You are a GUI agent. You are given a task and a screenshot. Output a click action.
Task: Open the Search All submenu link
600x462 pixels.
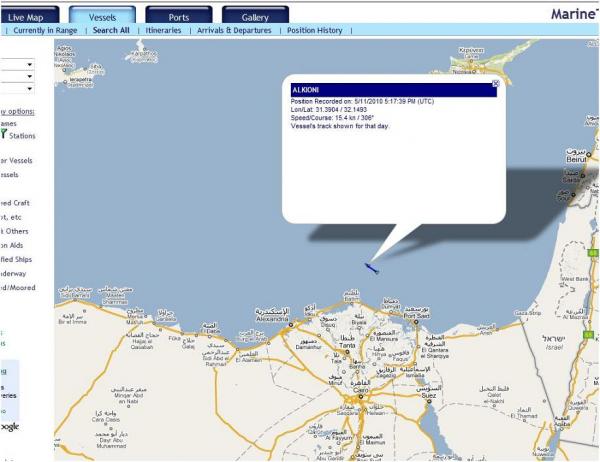tap(110, 31)
